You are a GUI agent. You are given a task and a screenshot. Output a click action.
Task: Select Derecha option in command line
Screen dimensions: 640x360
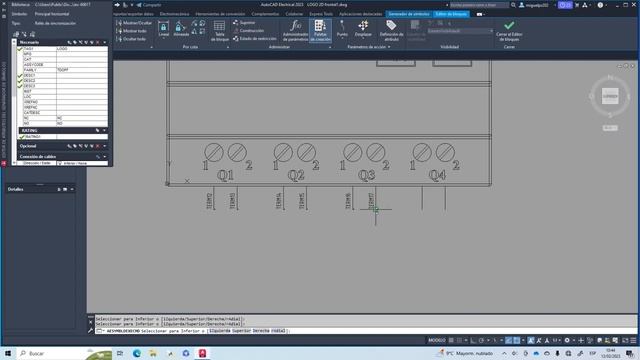(x=260, y=331)
